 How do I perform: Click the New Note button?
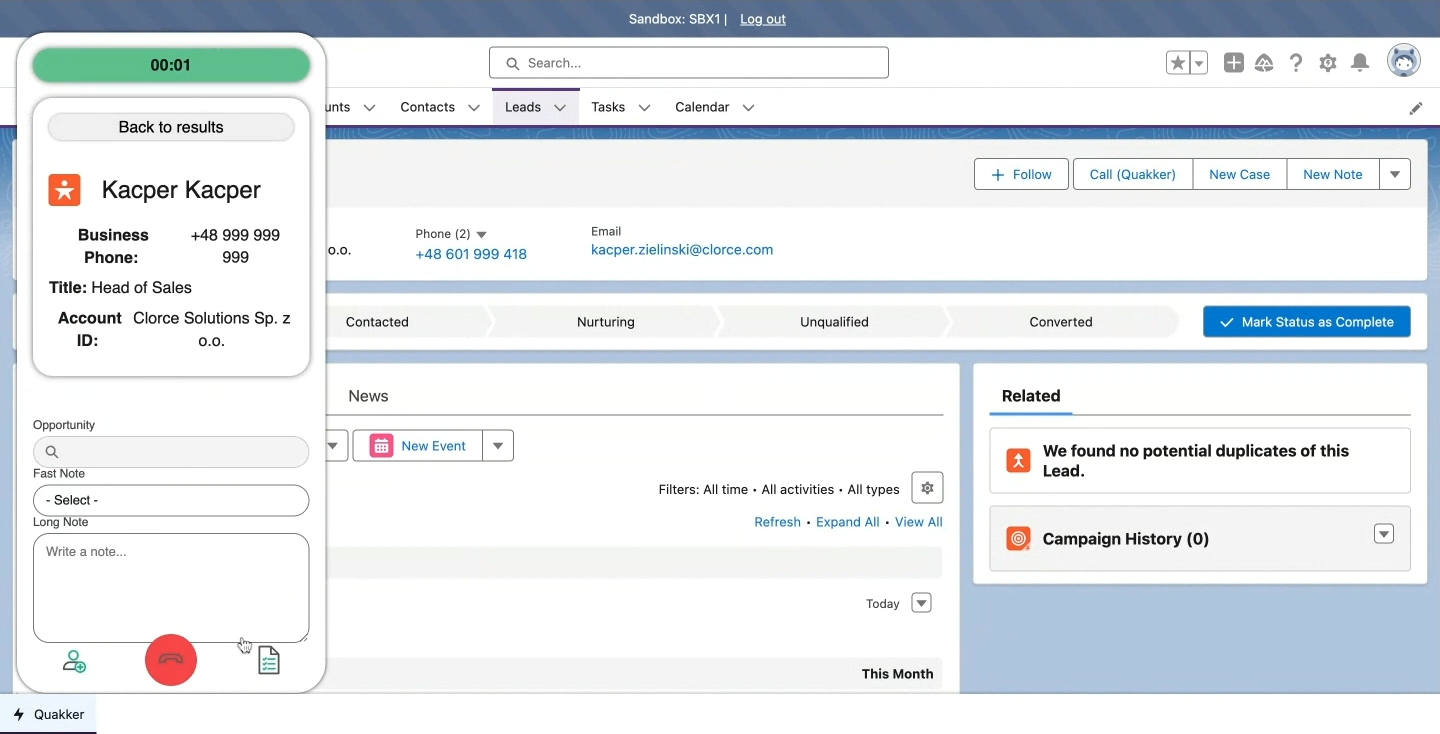(x=1333, y=174)
